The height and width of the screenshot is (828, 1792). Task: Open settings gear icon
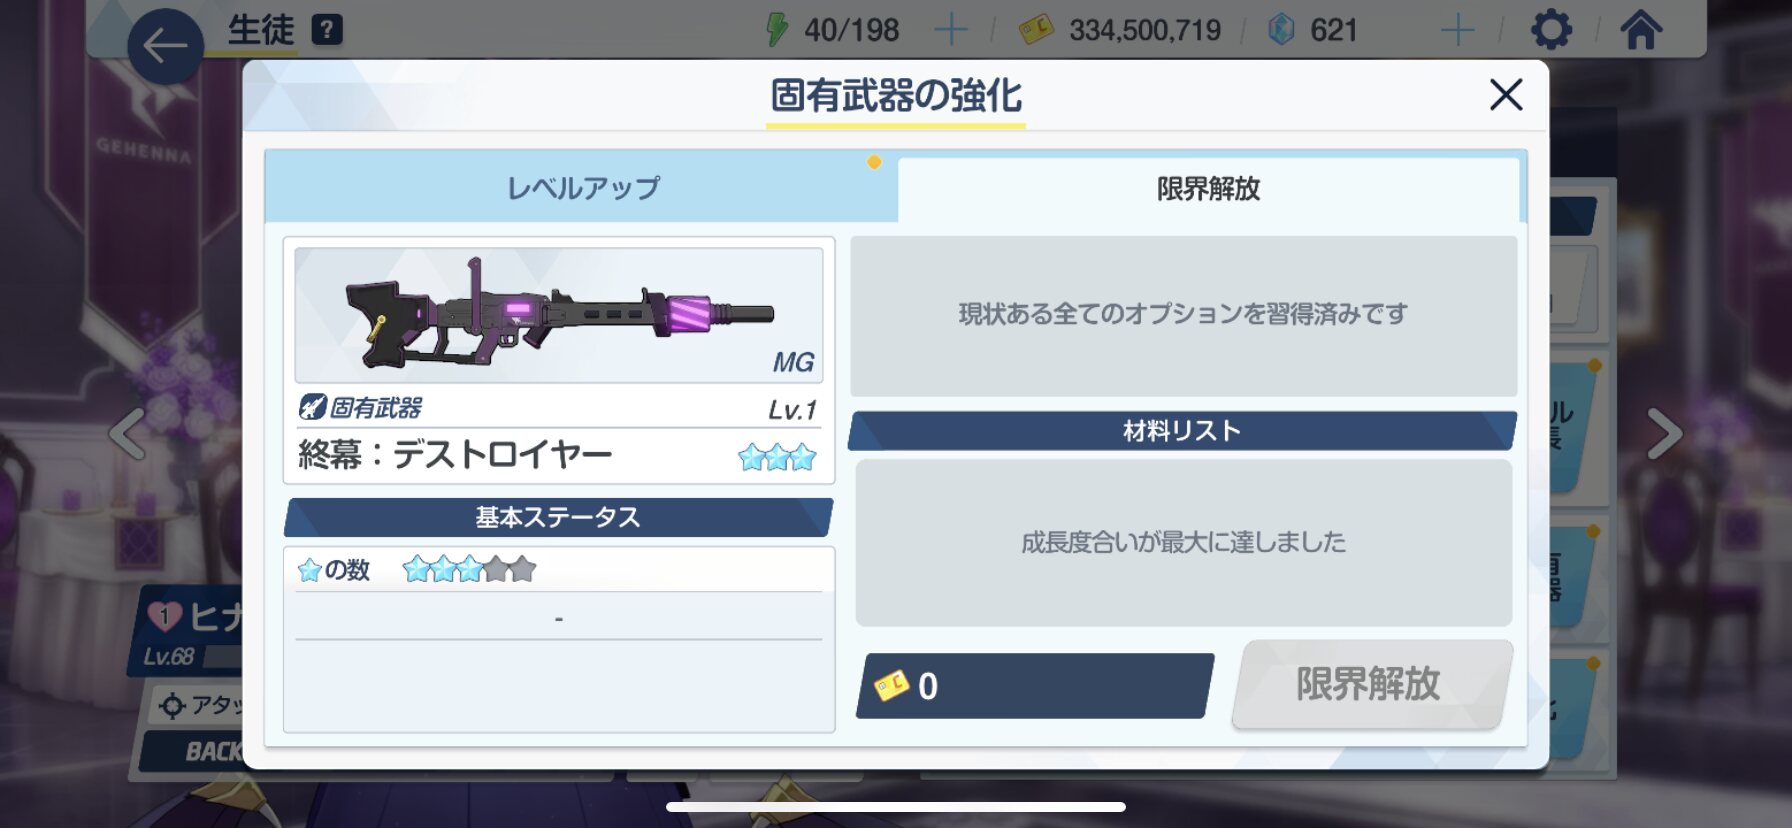click(x=1551, y=29)
